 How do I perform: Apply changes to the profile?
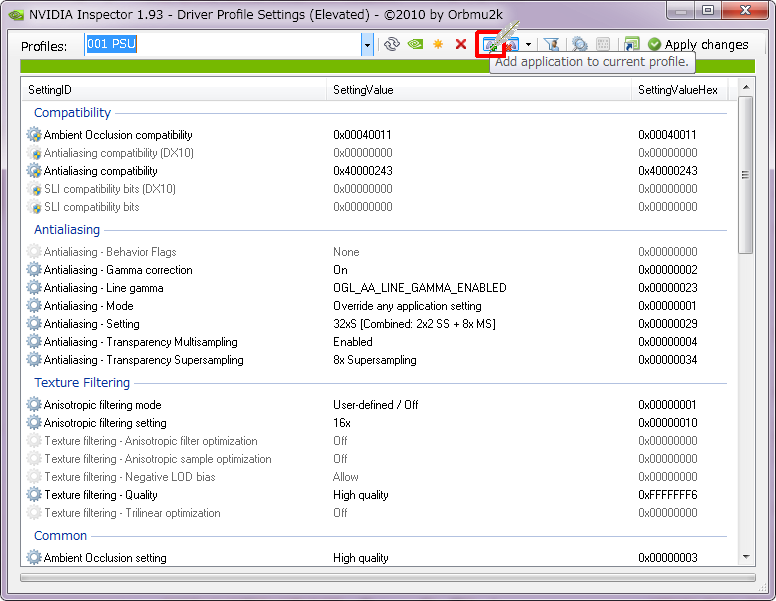click(x=698, y=45)
